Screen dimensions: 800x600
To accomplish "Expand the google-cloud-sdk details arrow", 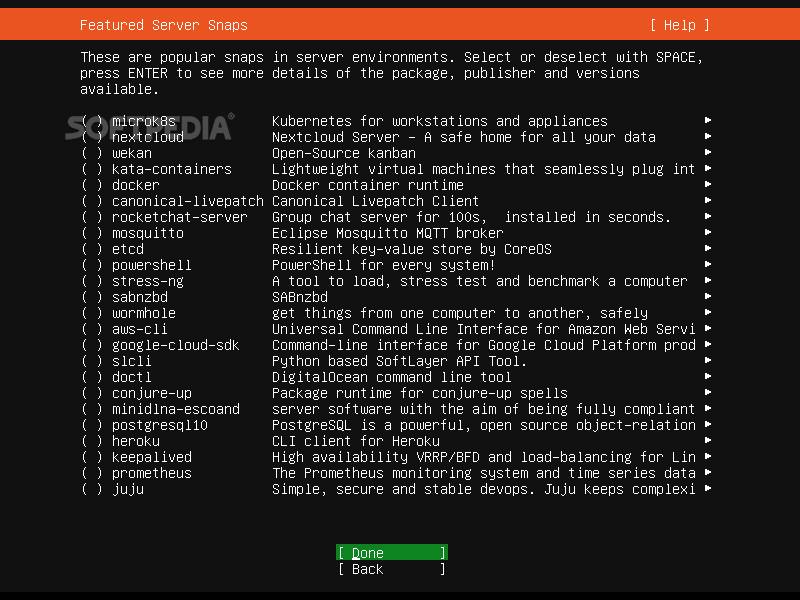I will (708, 344).
